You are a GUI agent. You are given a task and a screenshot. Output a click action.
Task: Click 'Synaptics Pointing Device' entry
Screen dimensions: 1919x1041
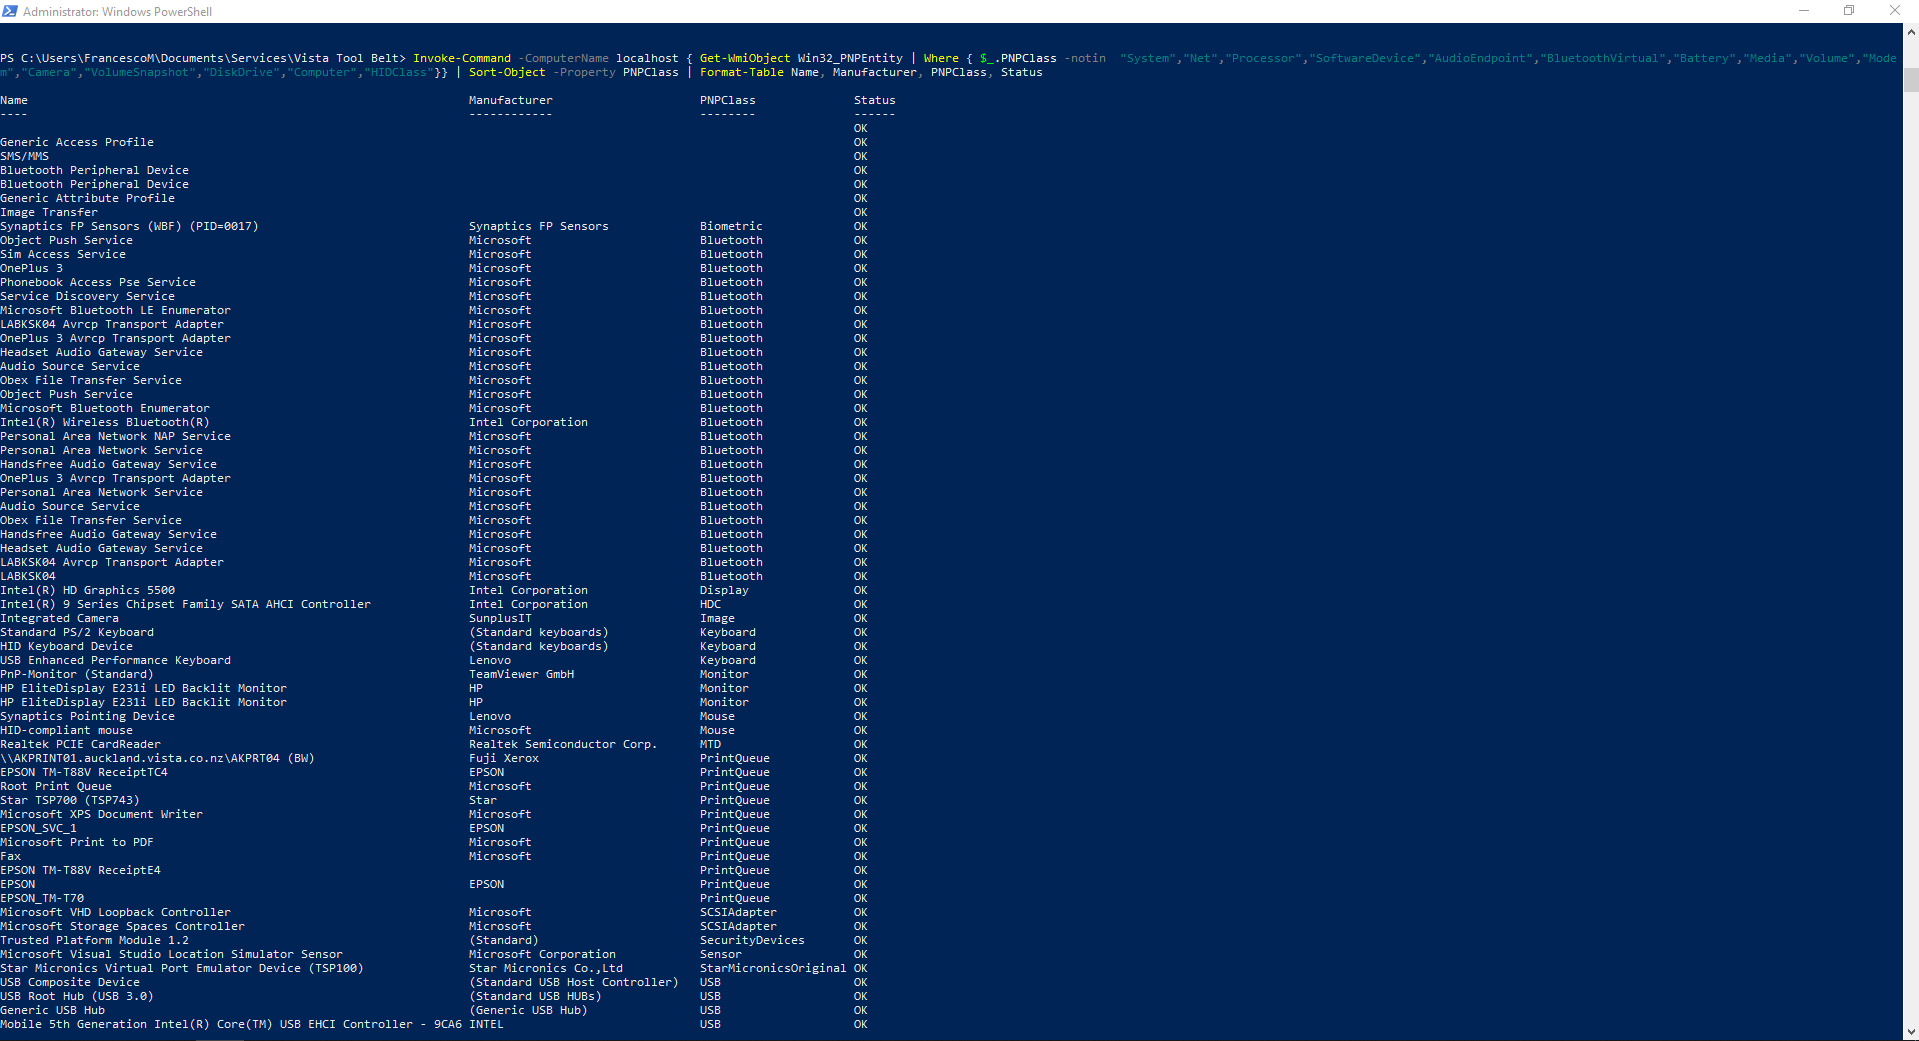click(x=87, y=716)
